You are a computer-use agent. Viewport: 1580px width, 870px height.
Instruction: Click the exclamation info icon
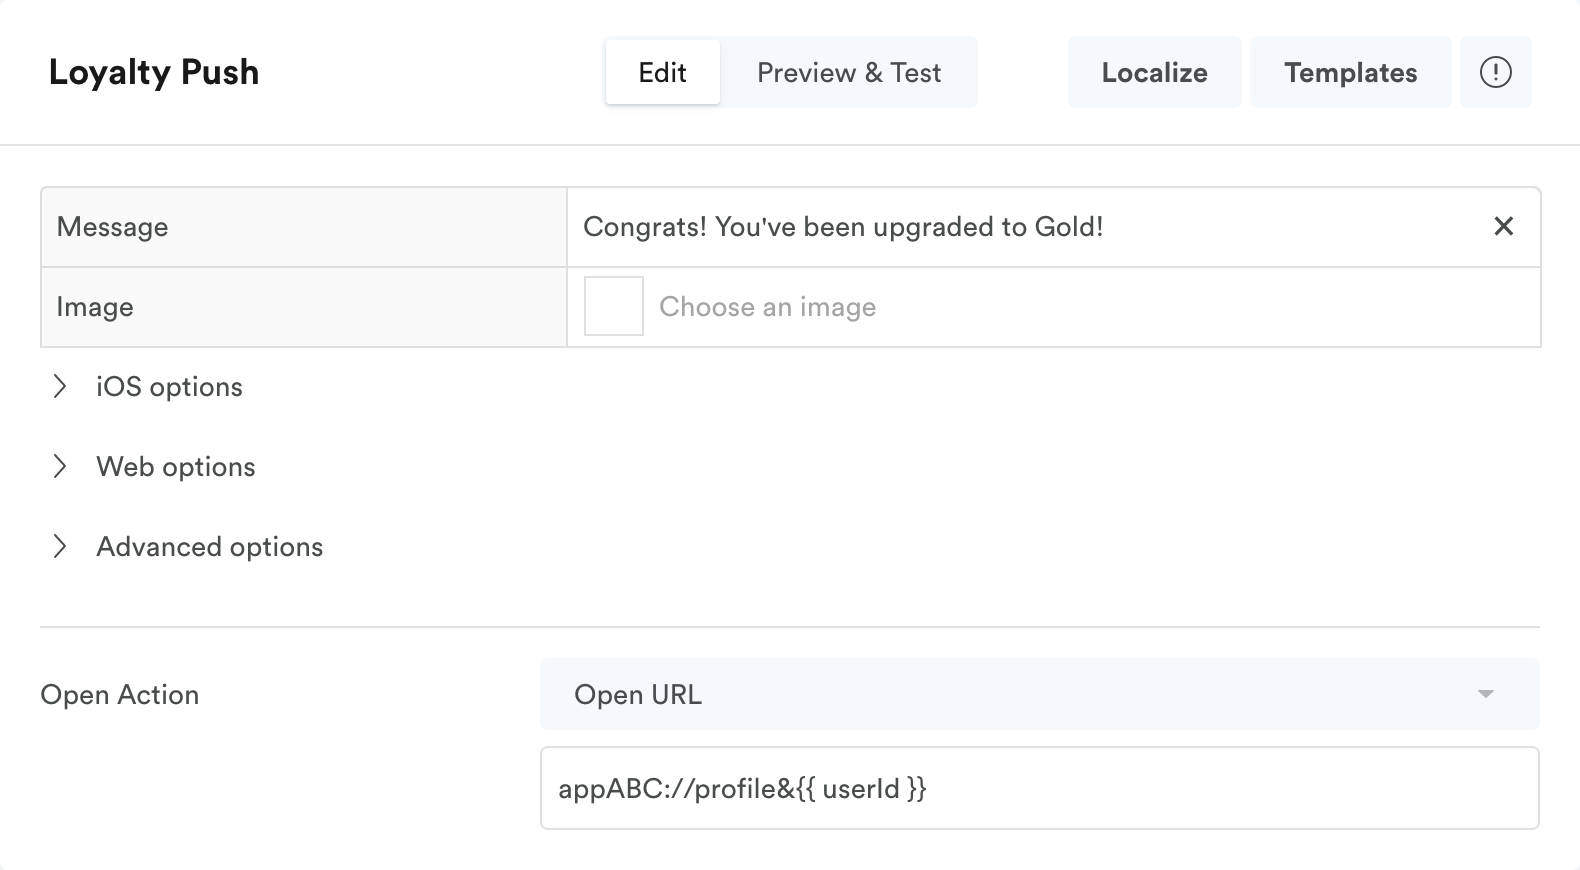(x=1495, y=72)
